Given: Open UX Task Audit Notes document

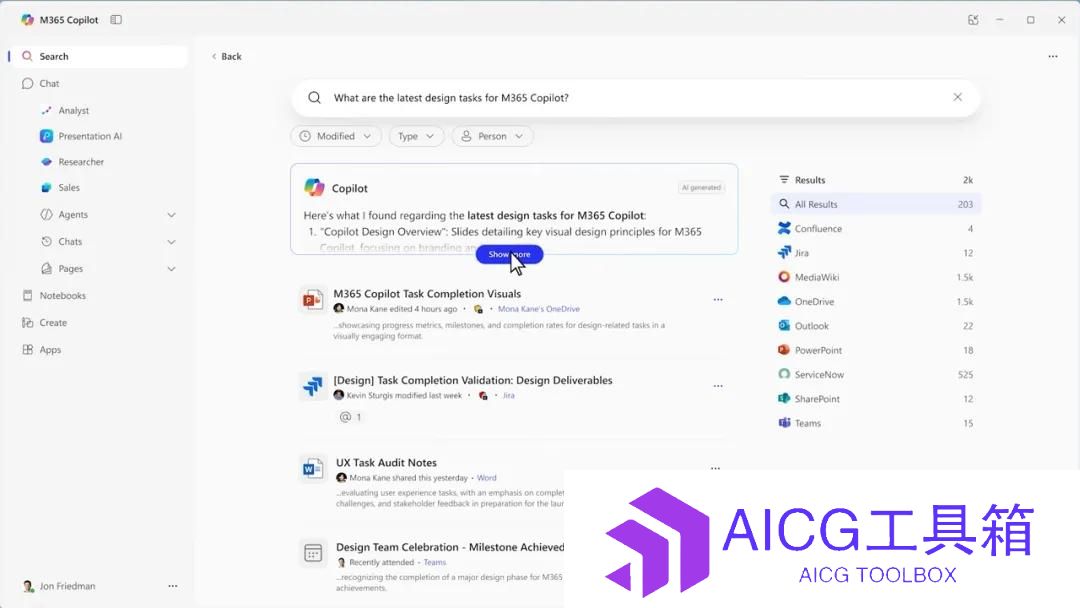Looking at the screenshot, I should (386, 463).
